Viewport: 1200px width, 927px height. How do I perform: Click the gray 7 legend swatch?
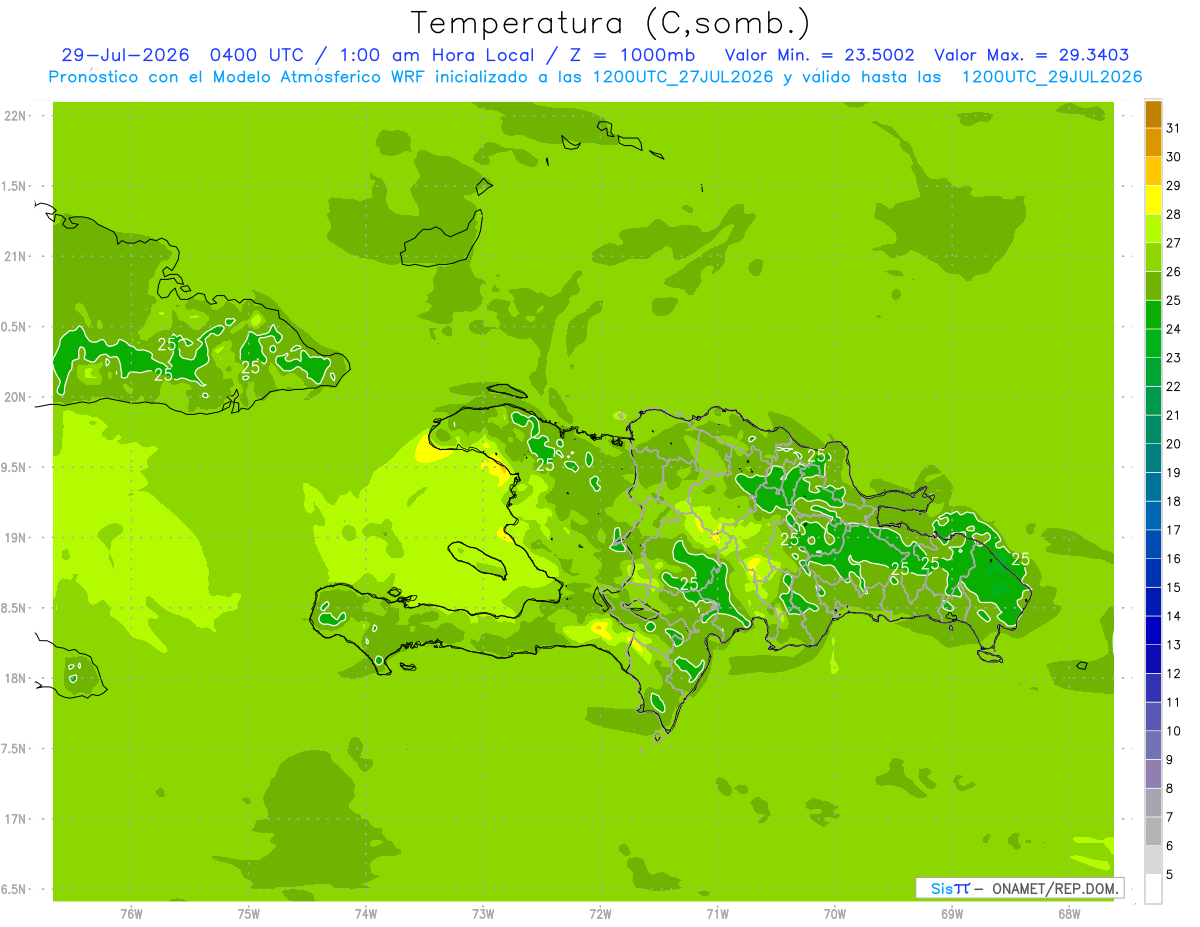pos(1153,803)
